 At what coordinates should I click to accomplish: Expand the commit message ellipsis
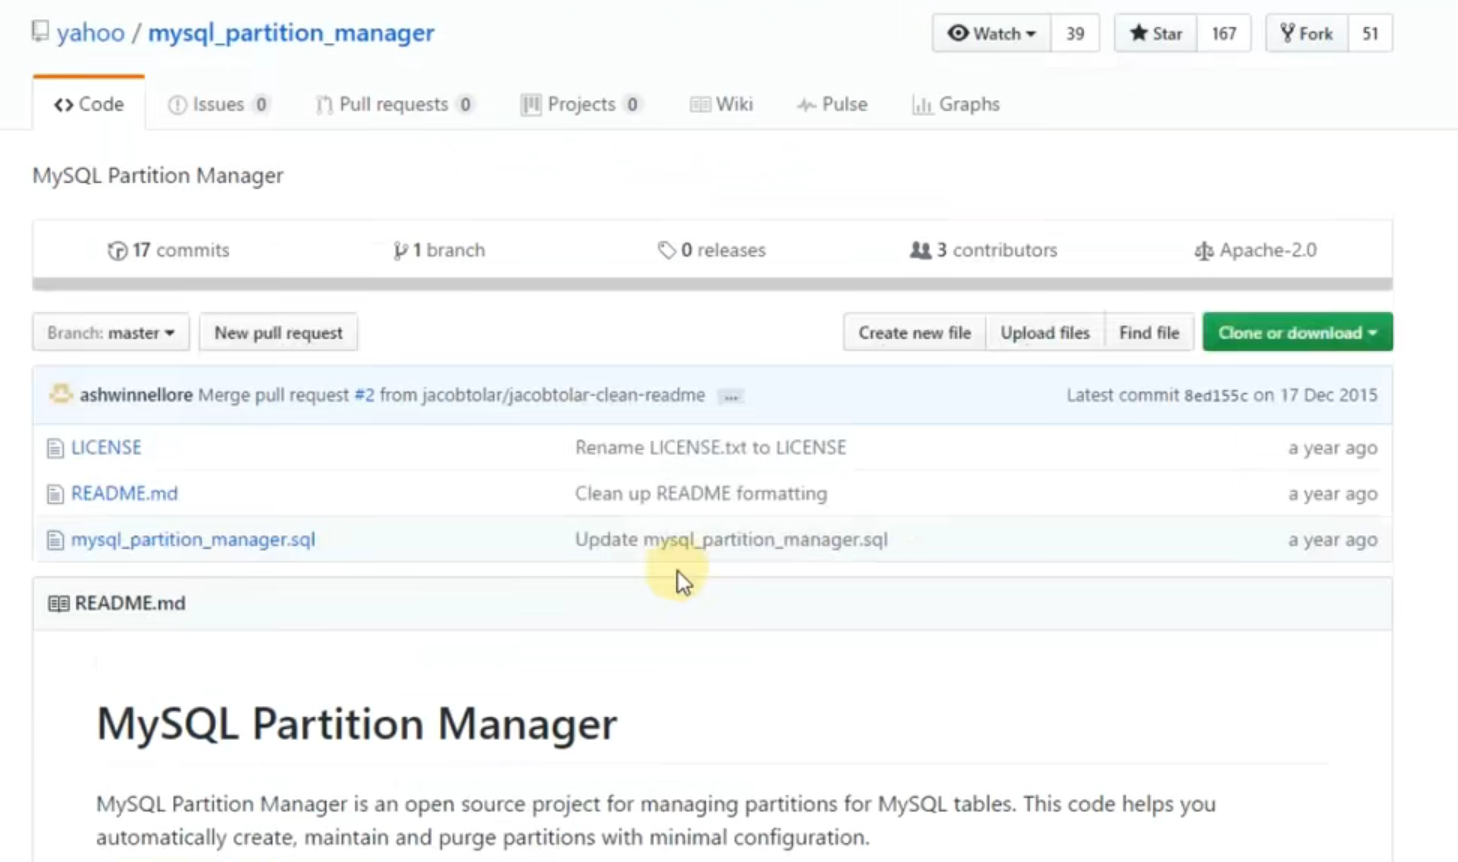(731, 397)
